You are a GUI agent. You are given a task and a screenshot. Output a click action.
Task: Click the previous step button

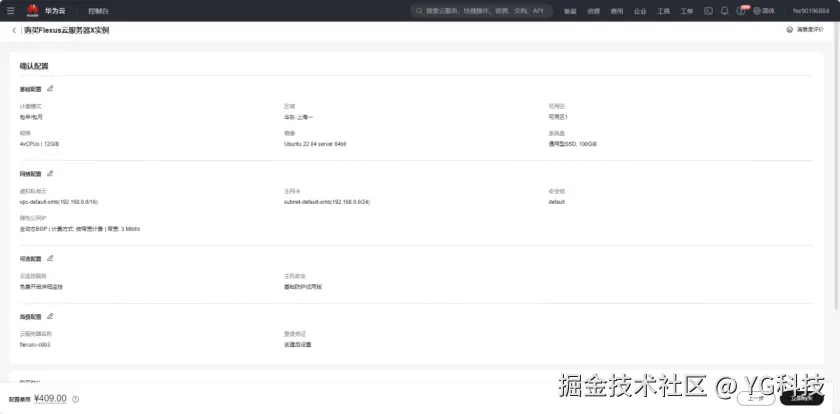click(756, 398)
